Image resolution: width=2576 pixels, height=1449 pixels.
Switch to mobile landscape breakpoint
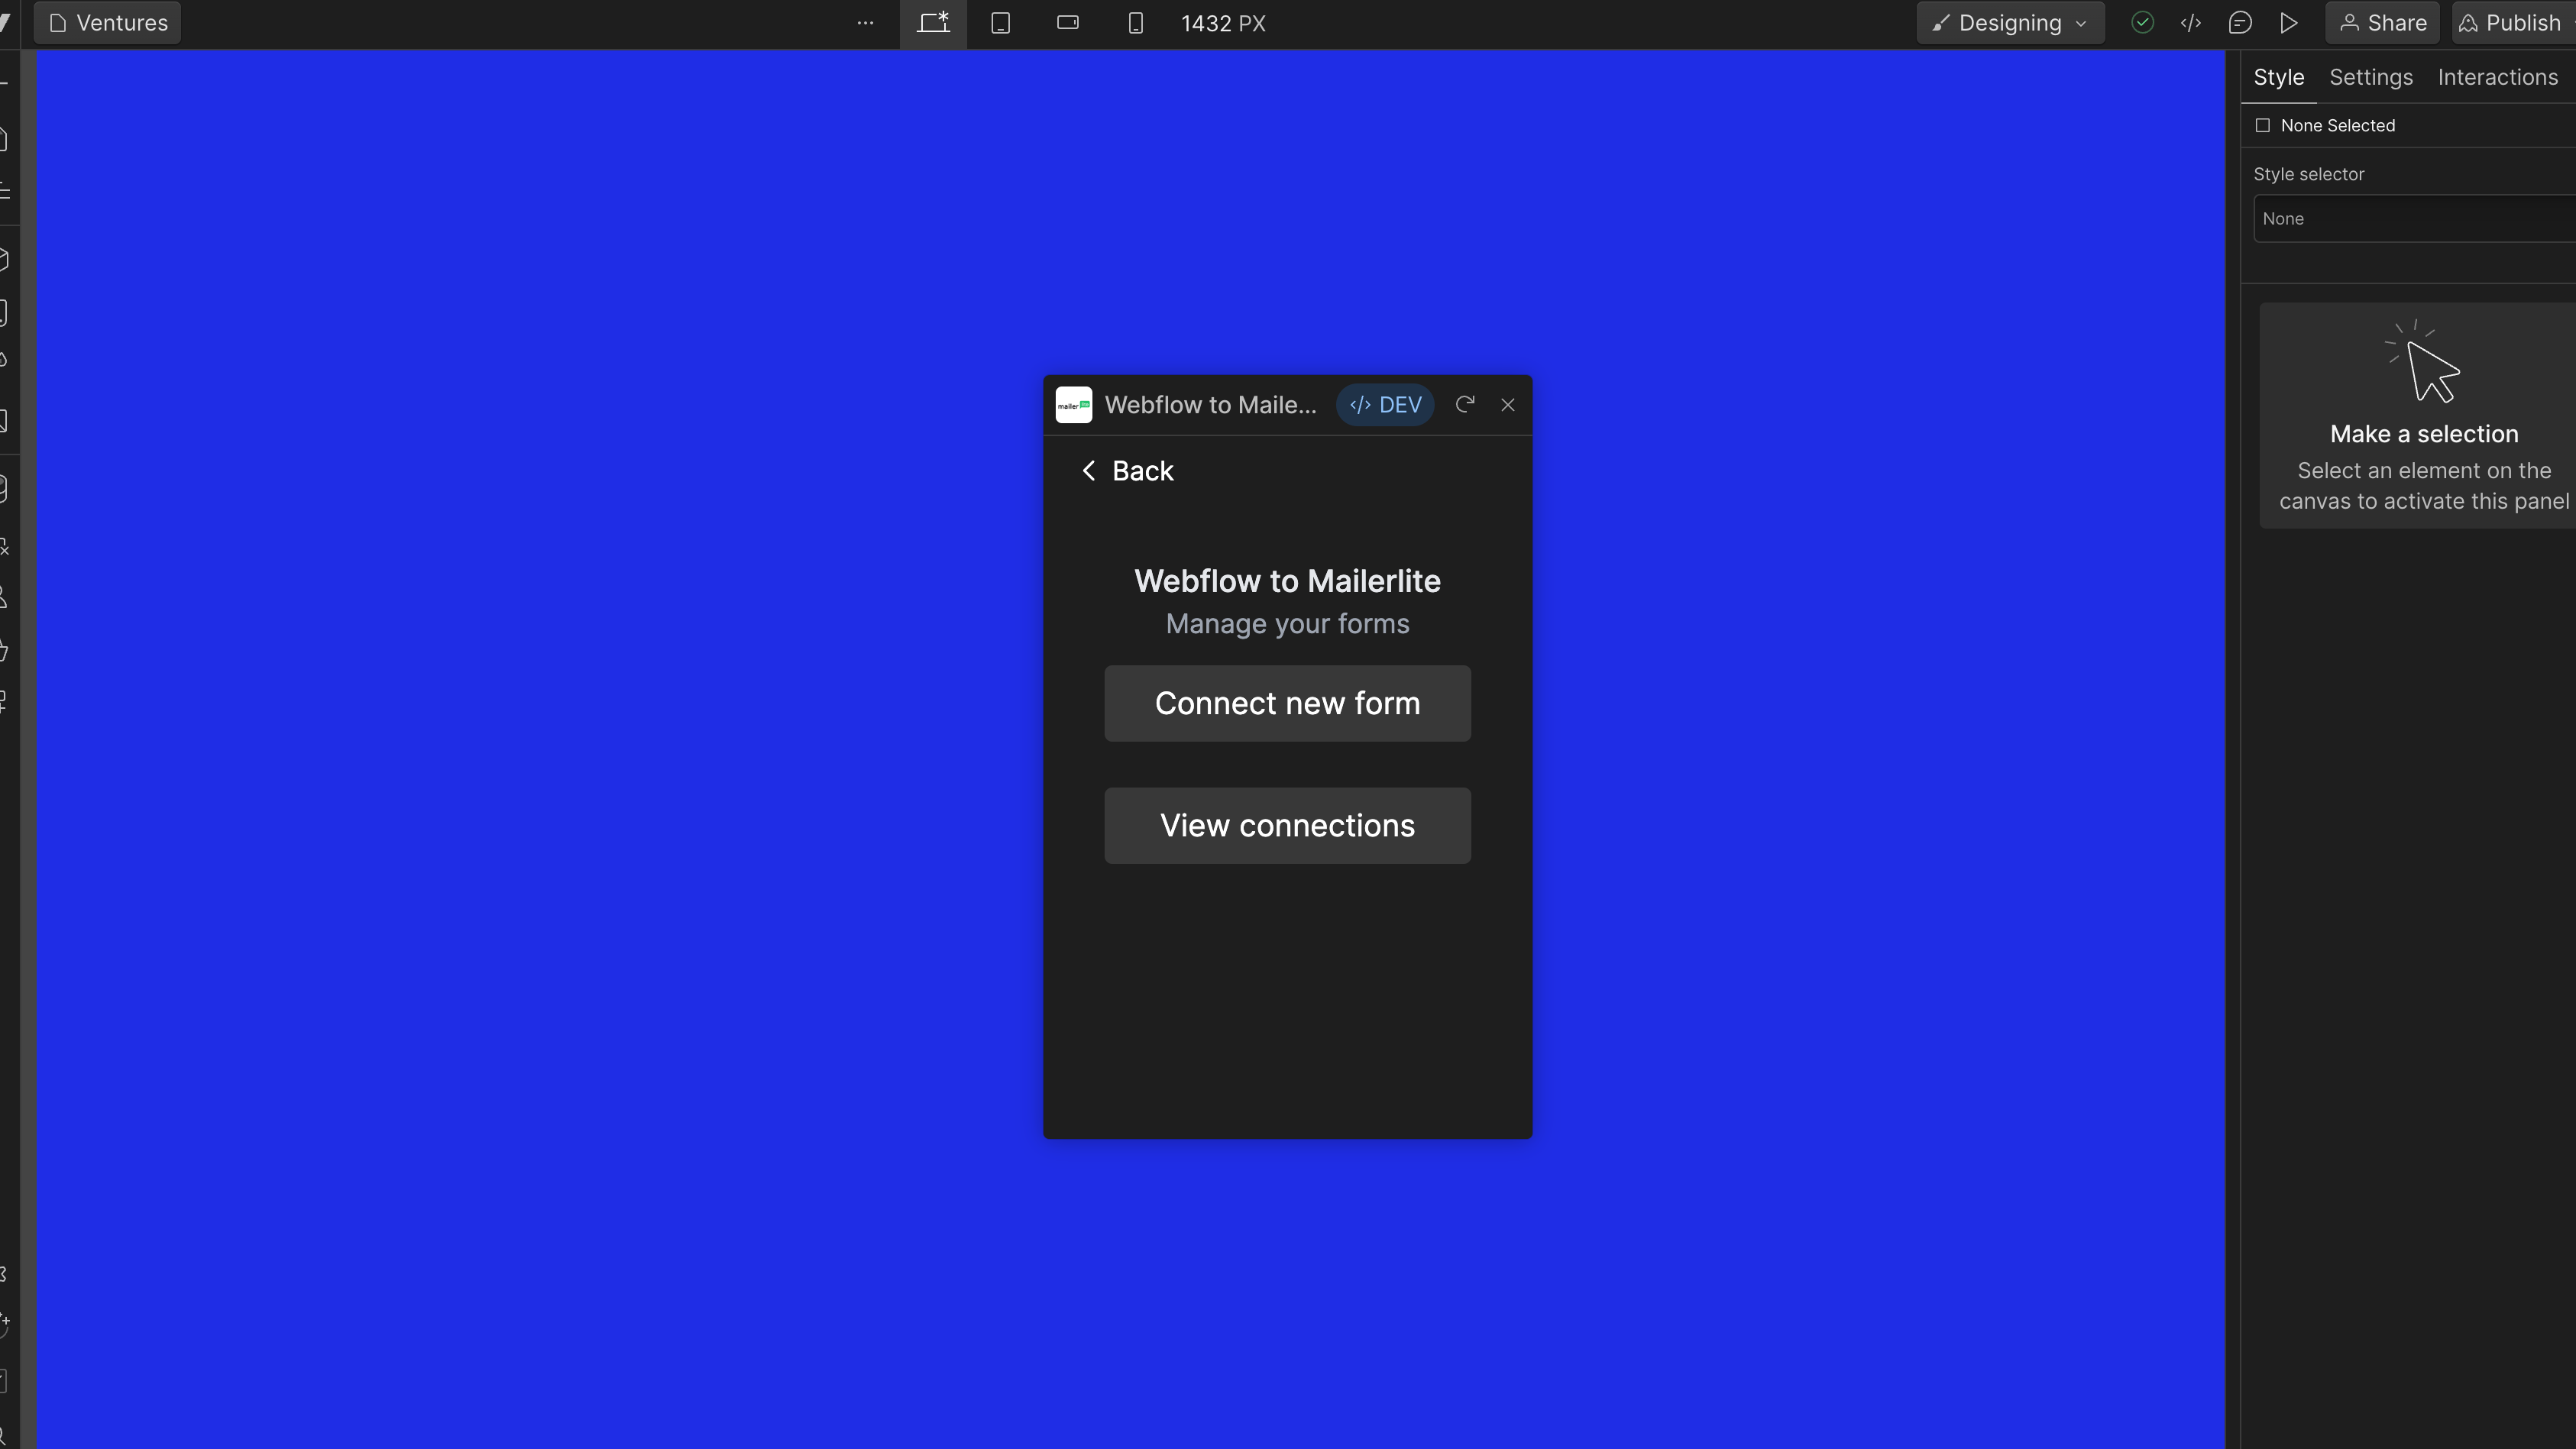[x=1067, y=23]
